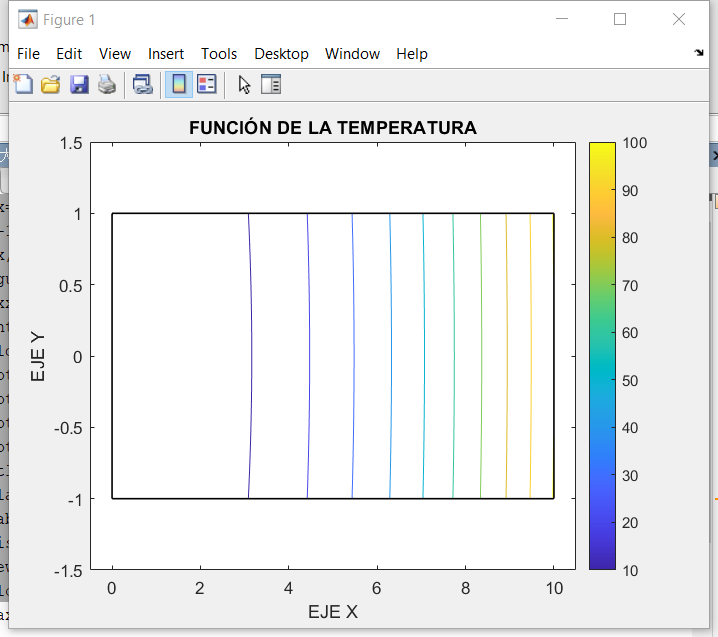Open the Edit menu
This screenshot has width=718, height=637.
[69, 54]
